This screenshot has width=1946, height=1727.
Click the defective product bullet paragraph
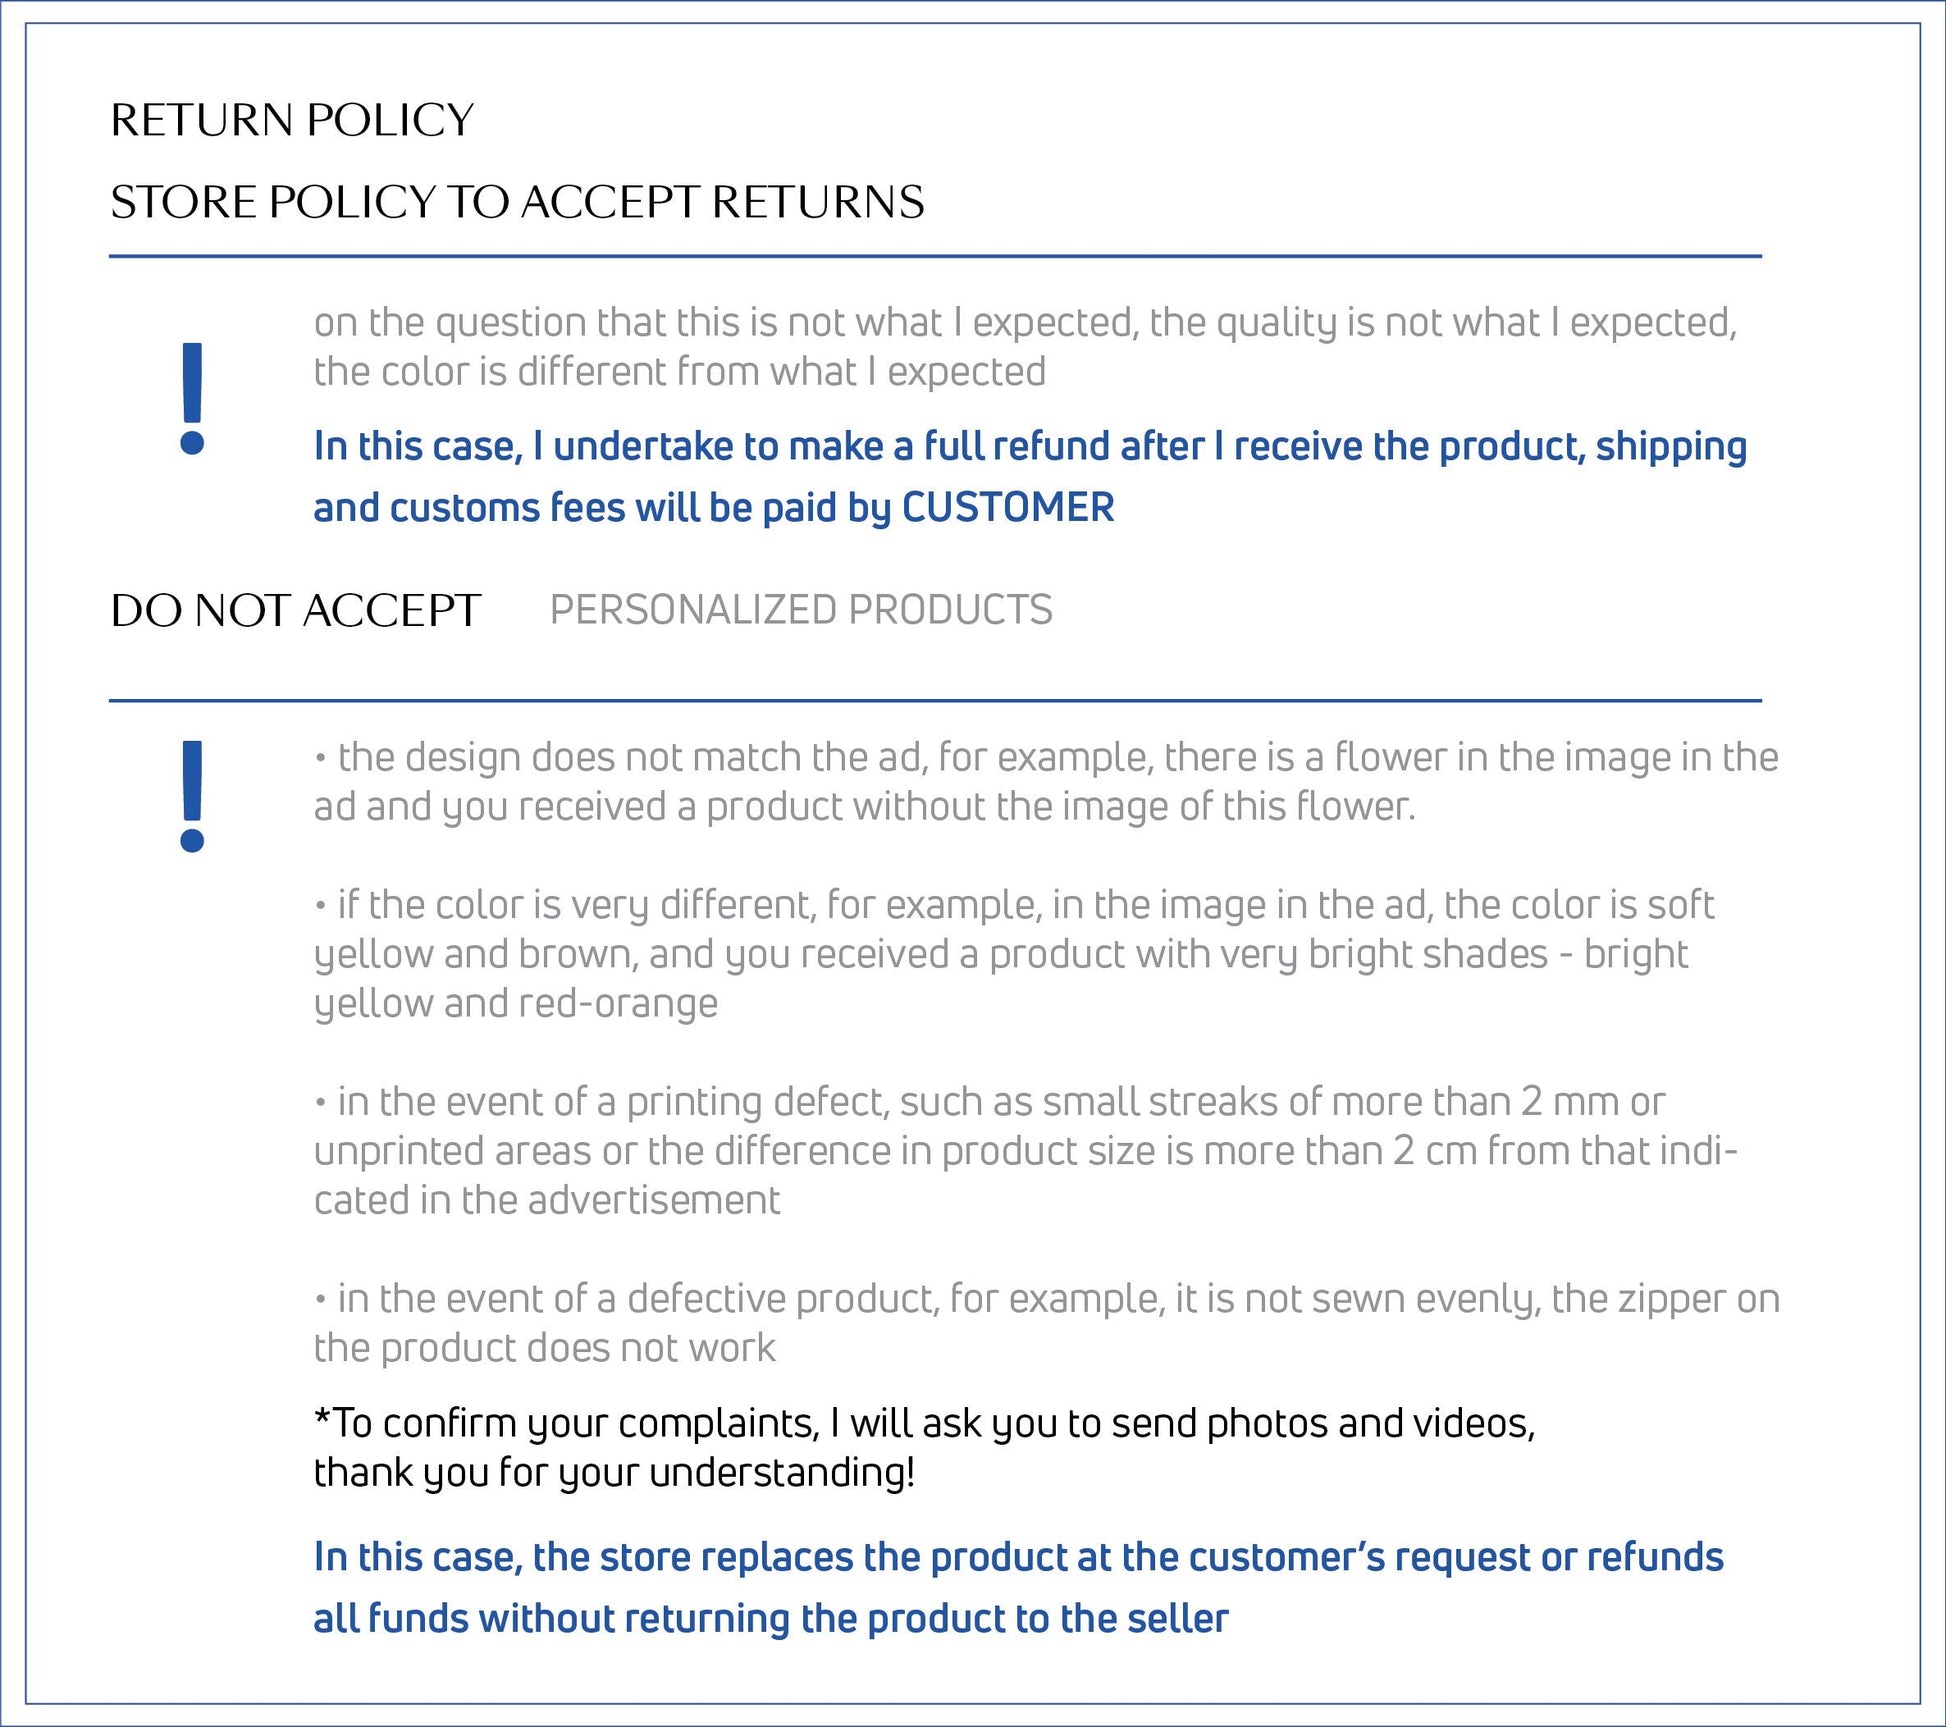(x=1045, y=1299)
